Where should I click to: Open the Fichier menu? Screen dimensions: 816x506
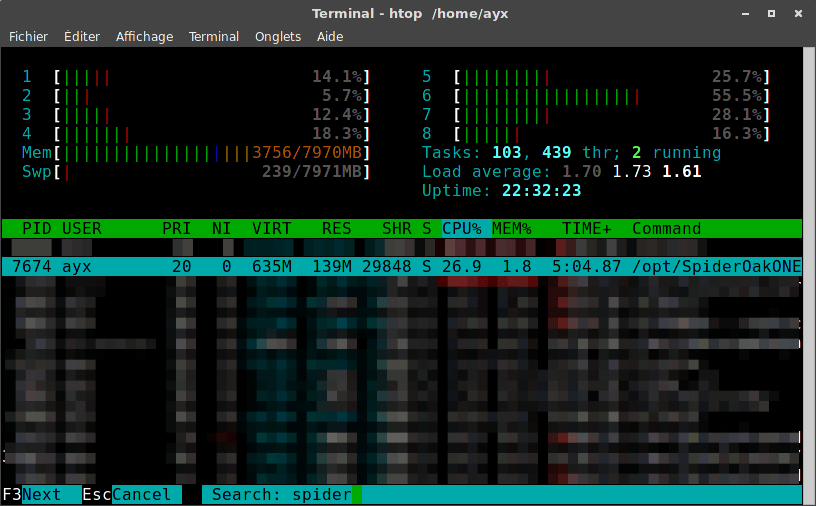point(28,36)
